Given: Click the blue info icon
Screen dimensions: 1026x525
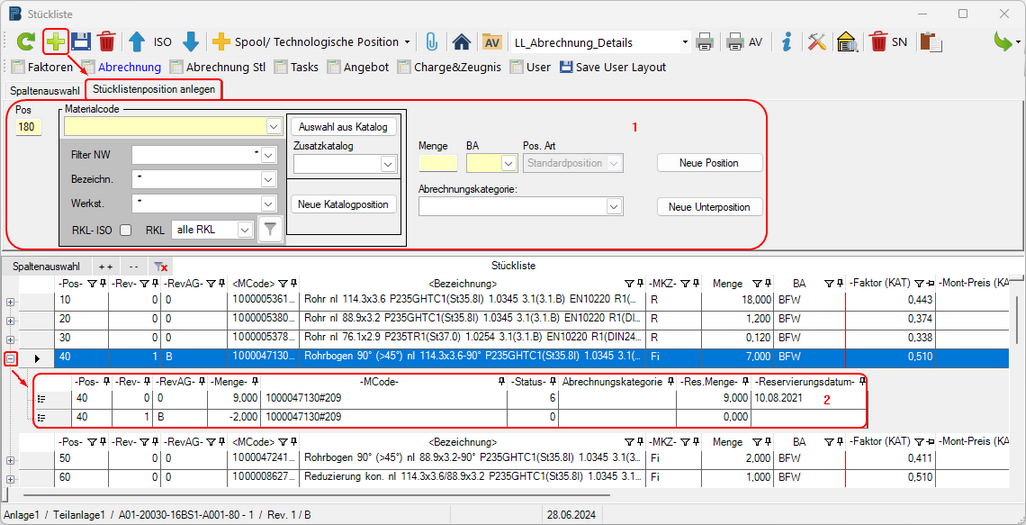Looking at the screenshot, I should click(x=787, y=42).
